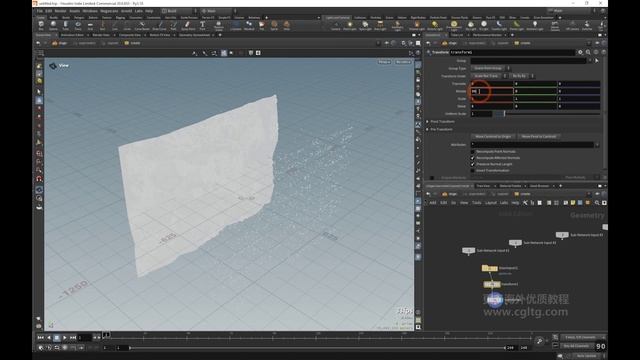Select the Grid shelf tool
This screenshot has width=640, height=360.
point(90,25)
